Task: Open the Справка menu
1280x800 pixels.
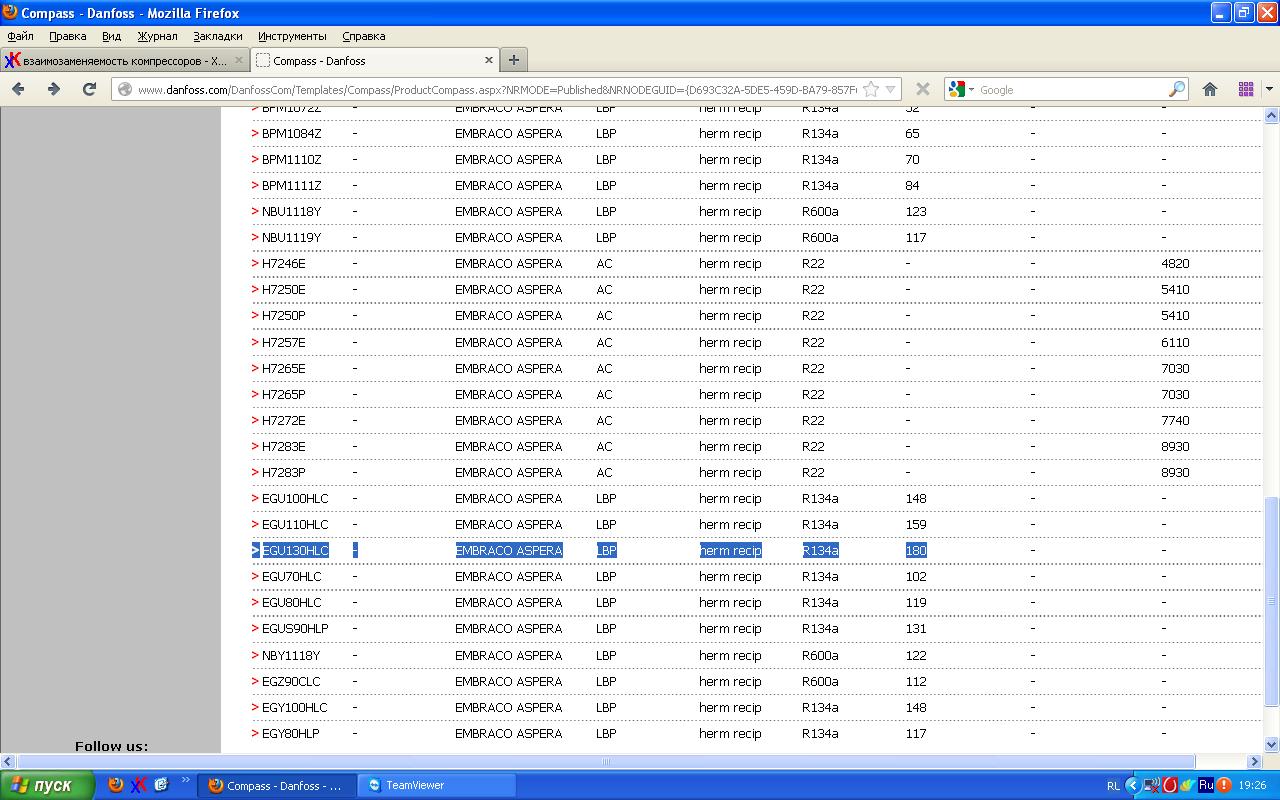Action: [x=363, y=36]
